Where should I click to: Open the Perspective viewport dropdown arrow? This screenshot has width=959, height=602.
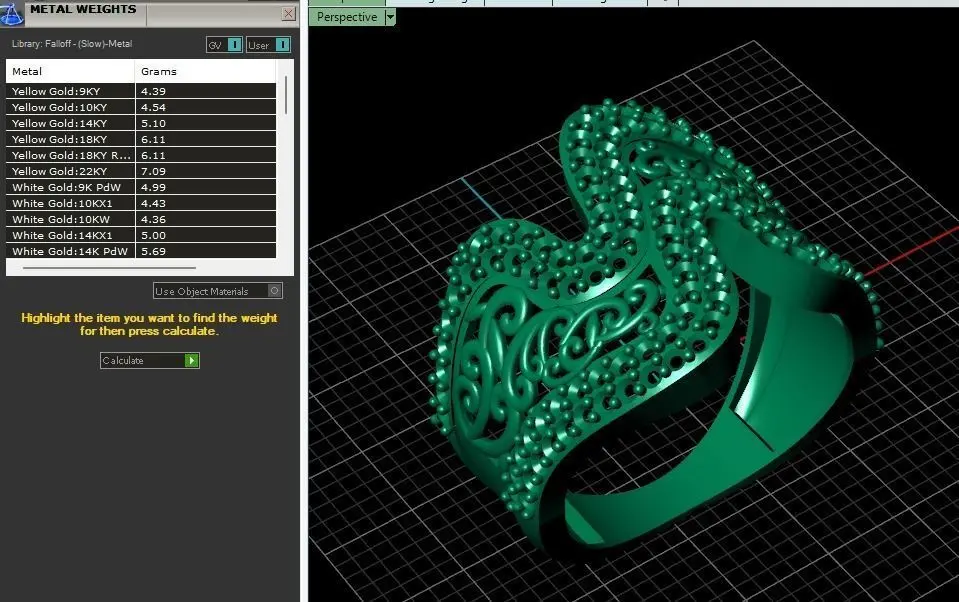point(390,17)
